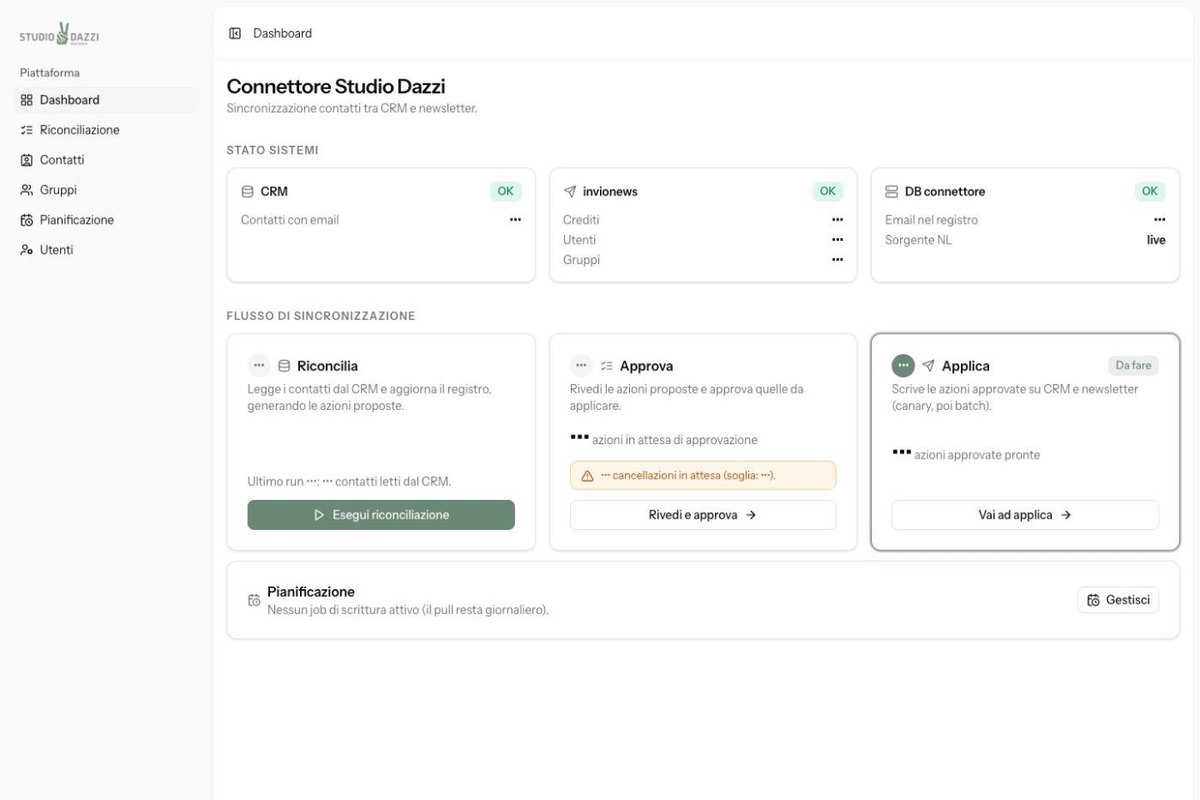Open Dashboard in the sidebar
Viewport: 1200px width, 800px height.
[108, 100]
